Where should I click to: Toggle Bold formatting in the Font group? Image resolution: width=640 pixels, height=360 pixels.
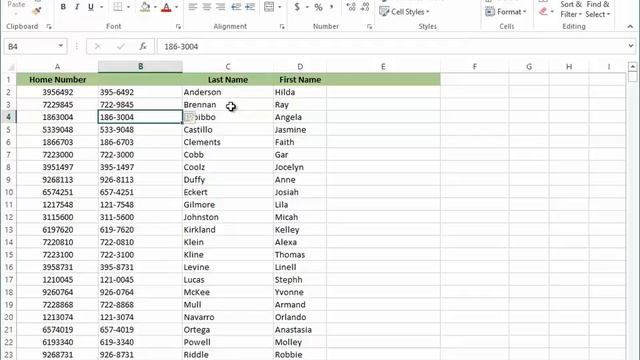63,7
